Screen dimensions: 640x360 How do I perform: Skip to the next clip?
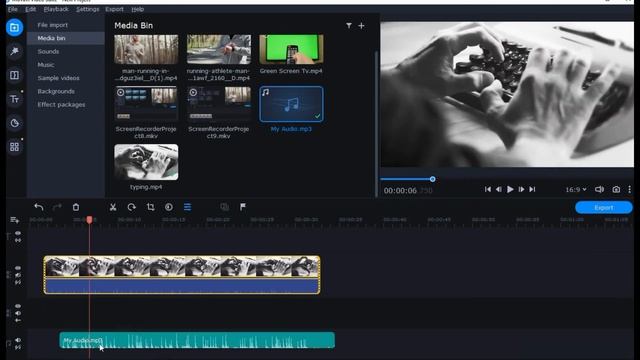532,189
